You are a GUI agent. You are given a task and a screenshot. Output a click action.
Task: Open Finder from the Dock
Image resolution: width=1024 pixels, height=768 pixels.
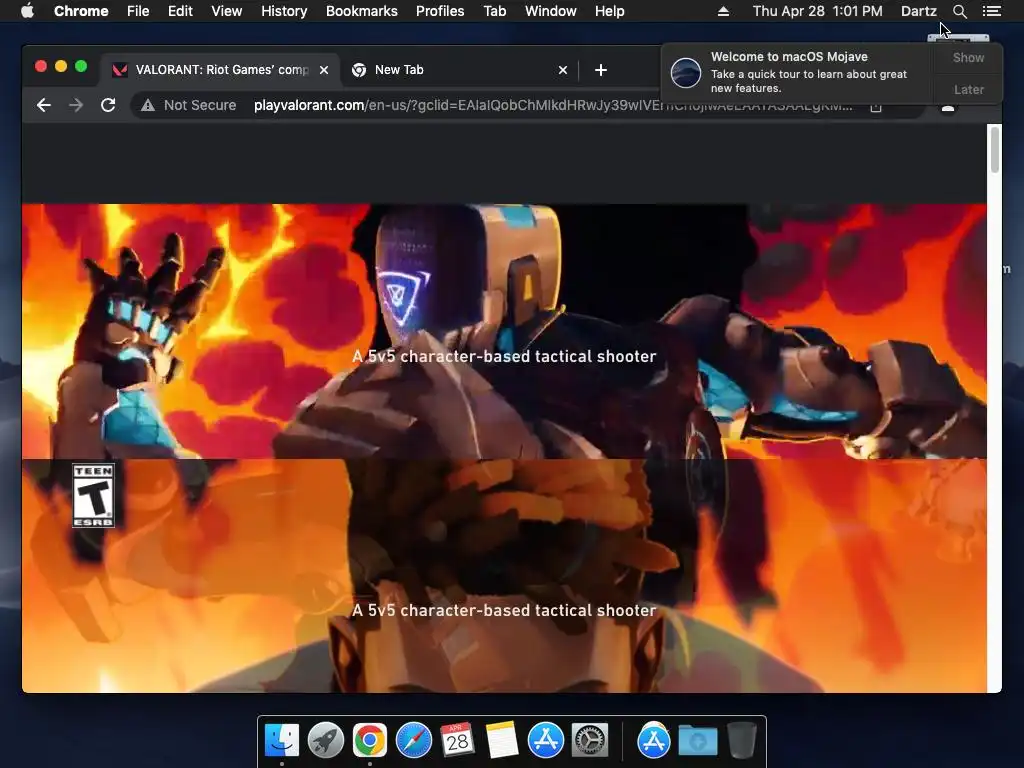point(282,741)
